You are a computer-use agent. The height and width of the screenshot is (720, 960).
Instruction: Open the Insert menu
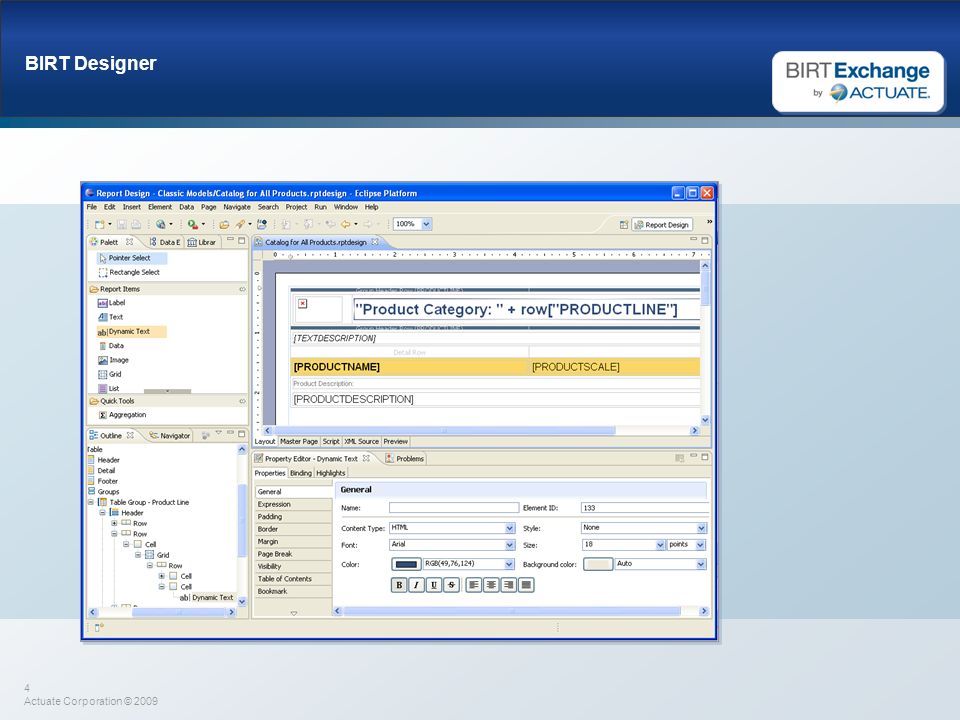click(132, 208)
